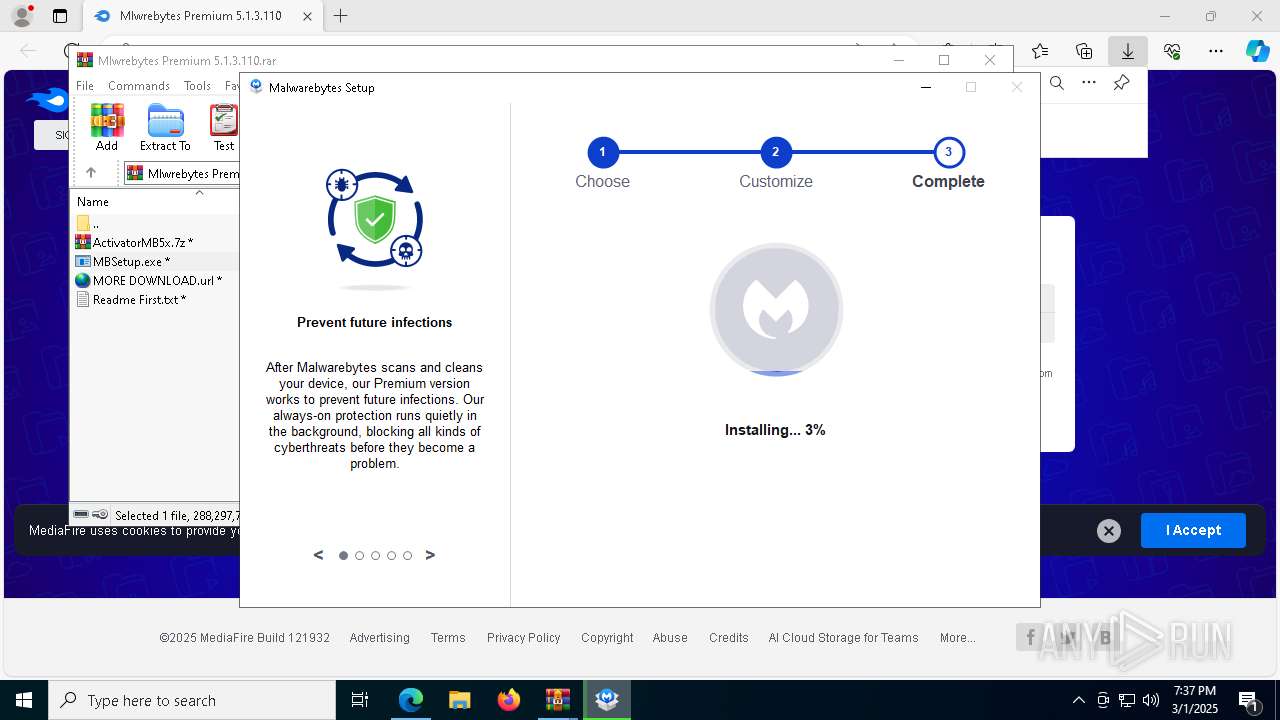Open more options in downloads panel

click(x=1089, y=83)
